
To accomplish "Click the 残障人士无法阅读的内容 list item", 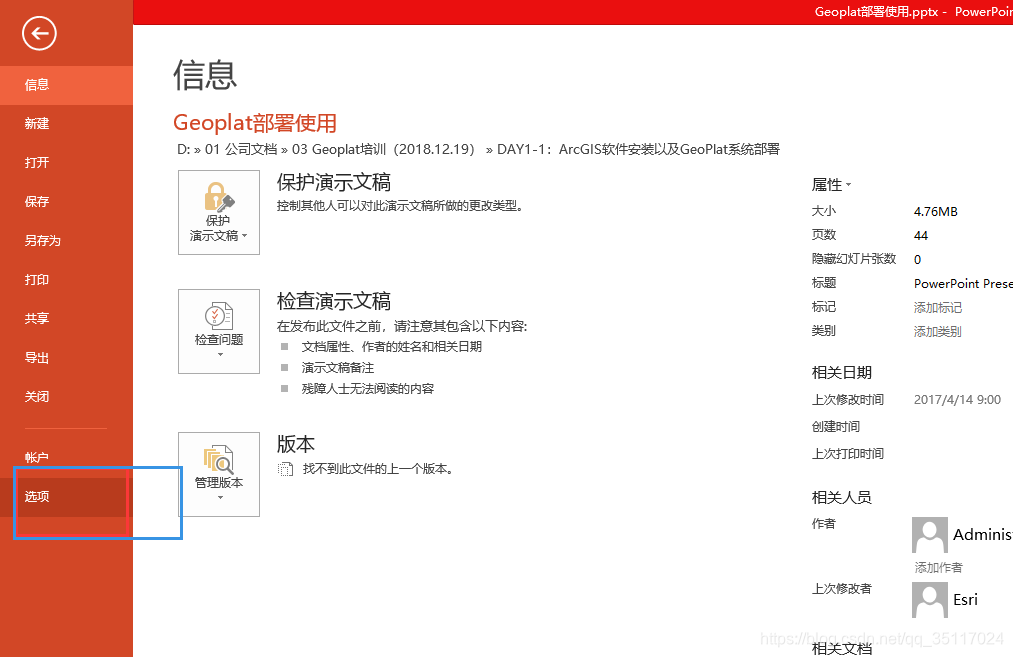I will click(368, 389).
